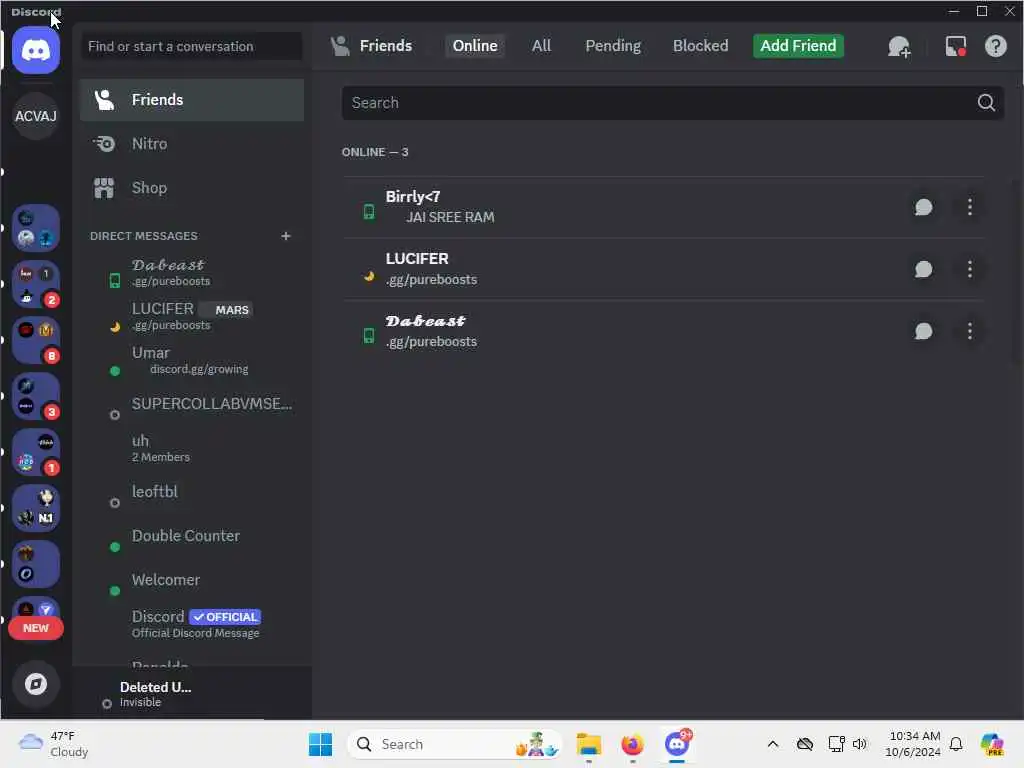Open Discord OFFICIAL message
Image resolution: width=1024 pixels, height=768 pixels.
[192, 624]
